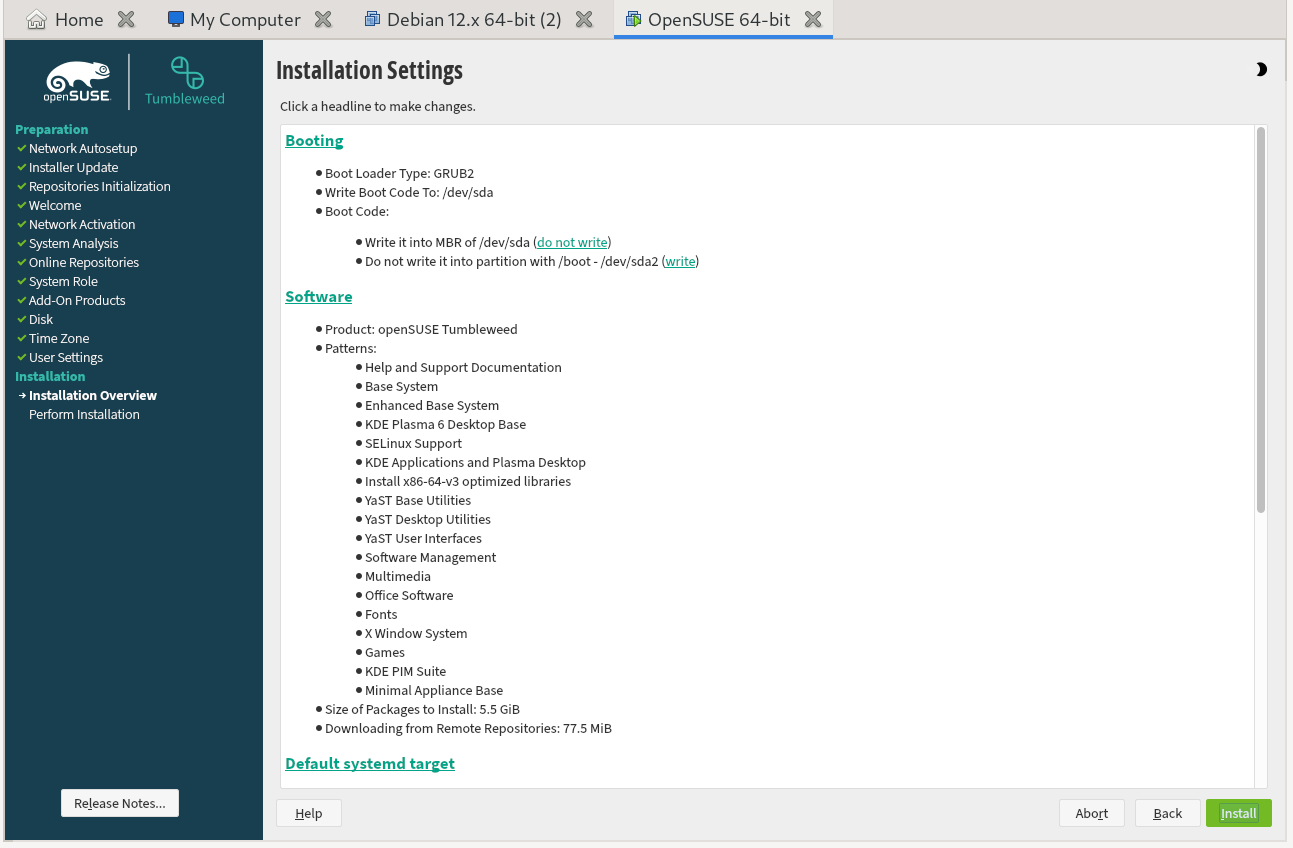This screenshot has width=1293, height=848.
Task: Click 'Repositories Initialization' sidebar step
Action: tap(100, 187)
